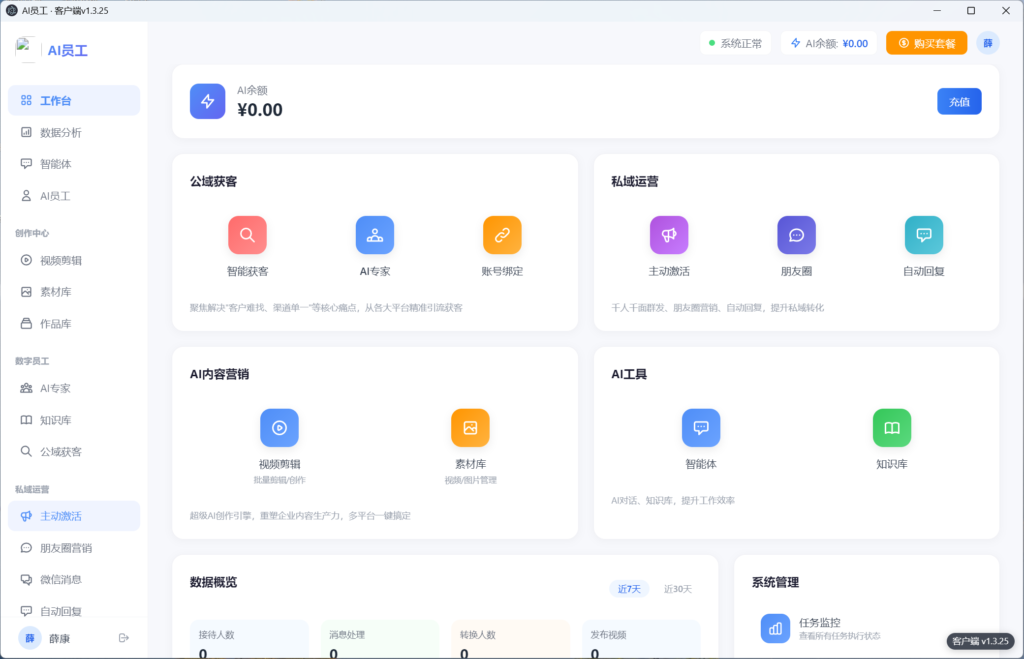Switch data overview to 近30天

pyautogui.click(x=677, y=589)
